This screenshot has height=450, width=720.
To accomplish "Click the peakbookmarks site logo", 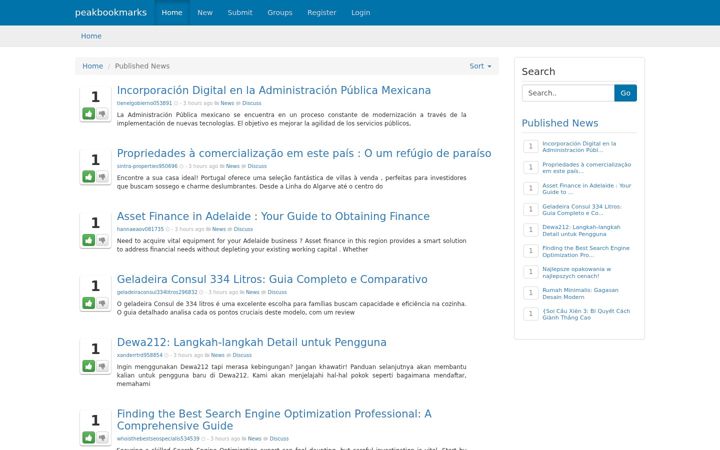I will click(111, 12).
